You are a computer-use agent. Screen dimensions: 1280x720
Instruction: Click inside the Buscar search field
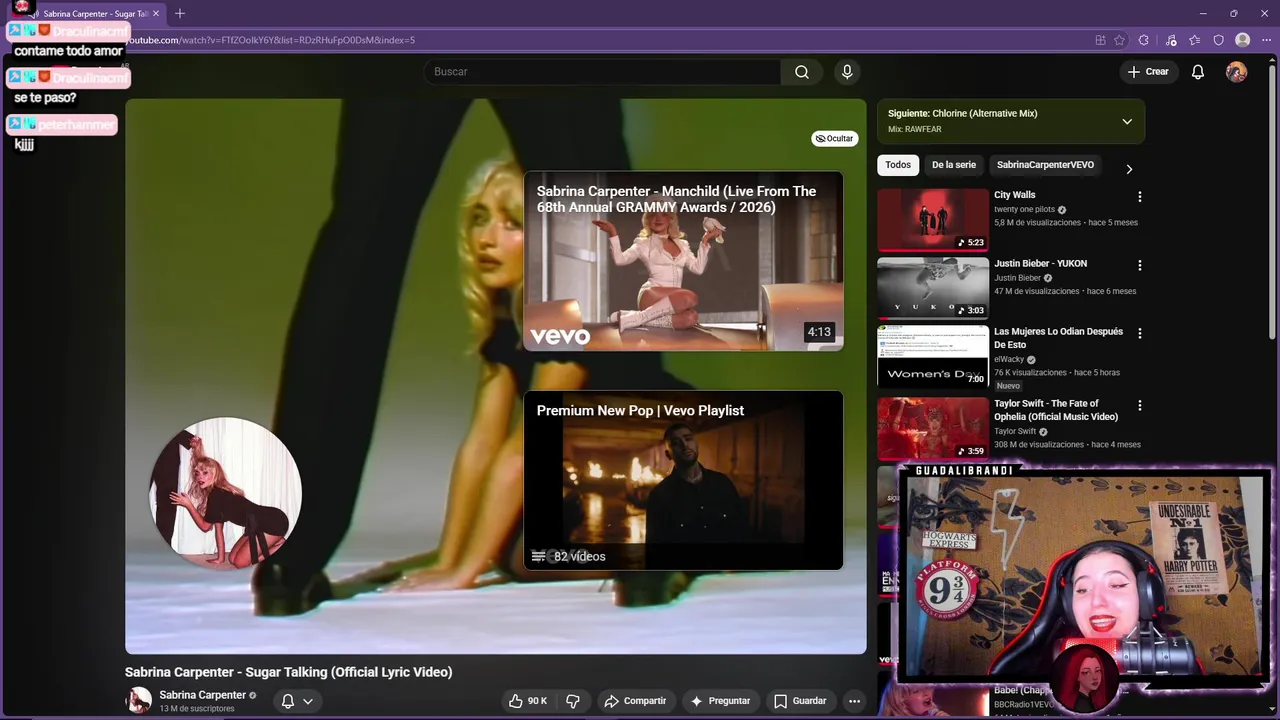point(603,72)
